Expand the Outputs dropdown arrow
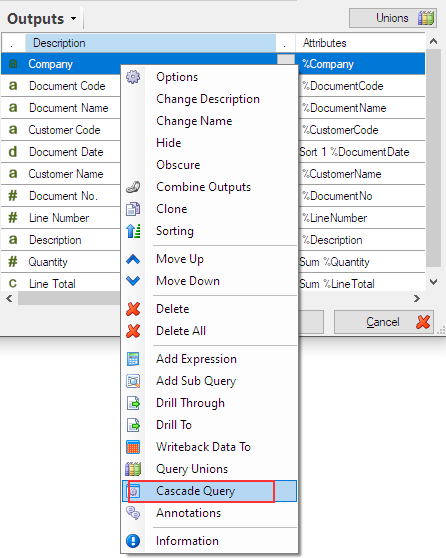446x558 pixels. click(73, 19)
